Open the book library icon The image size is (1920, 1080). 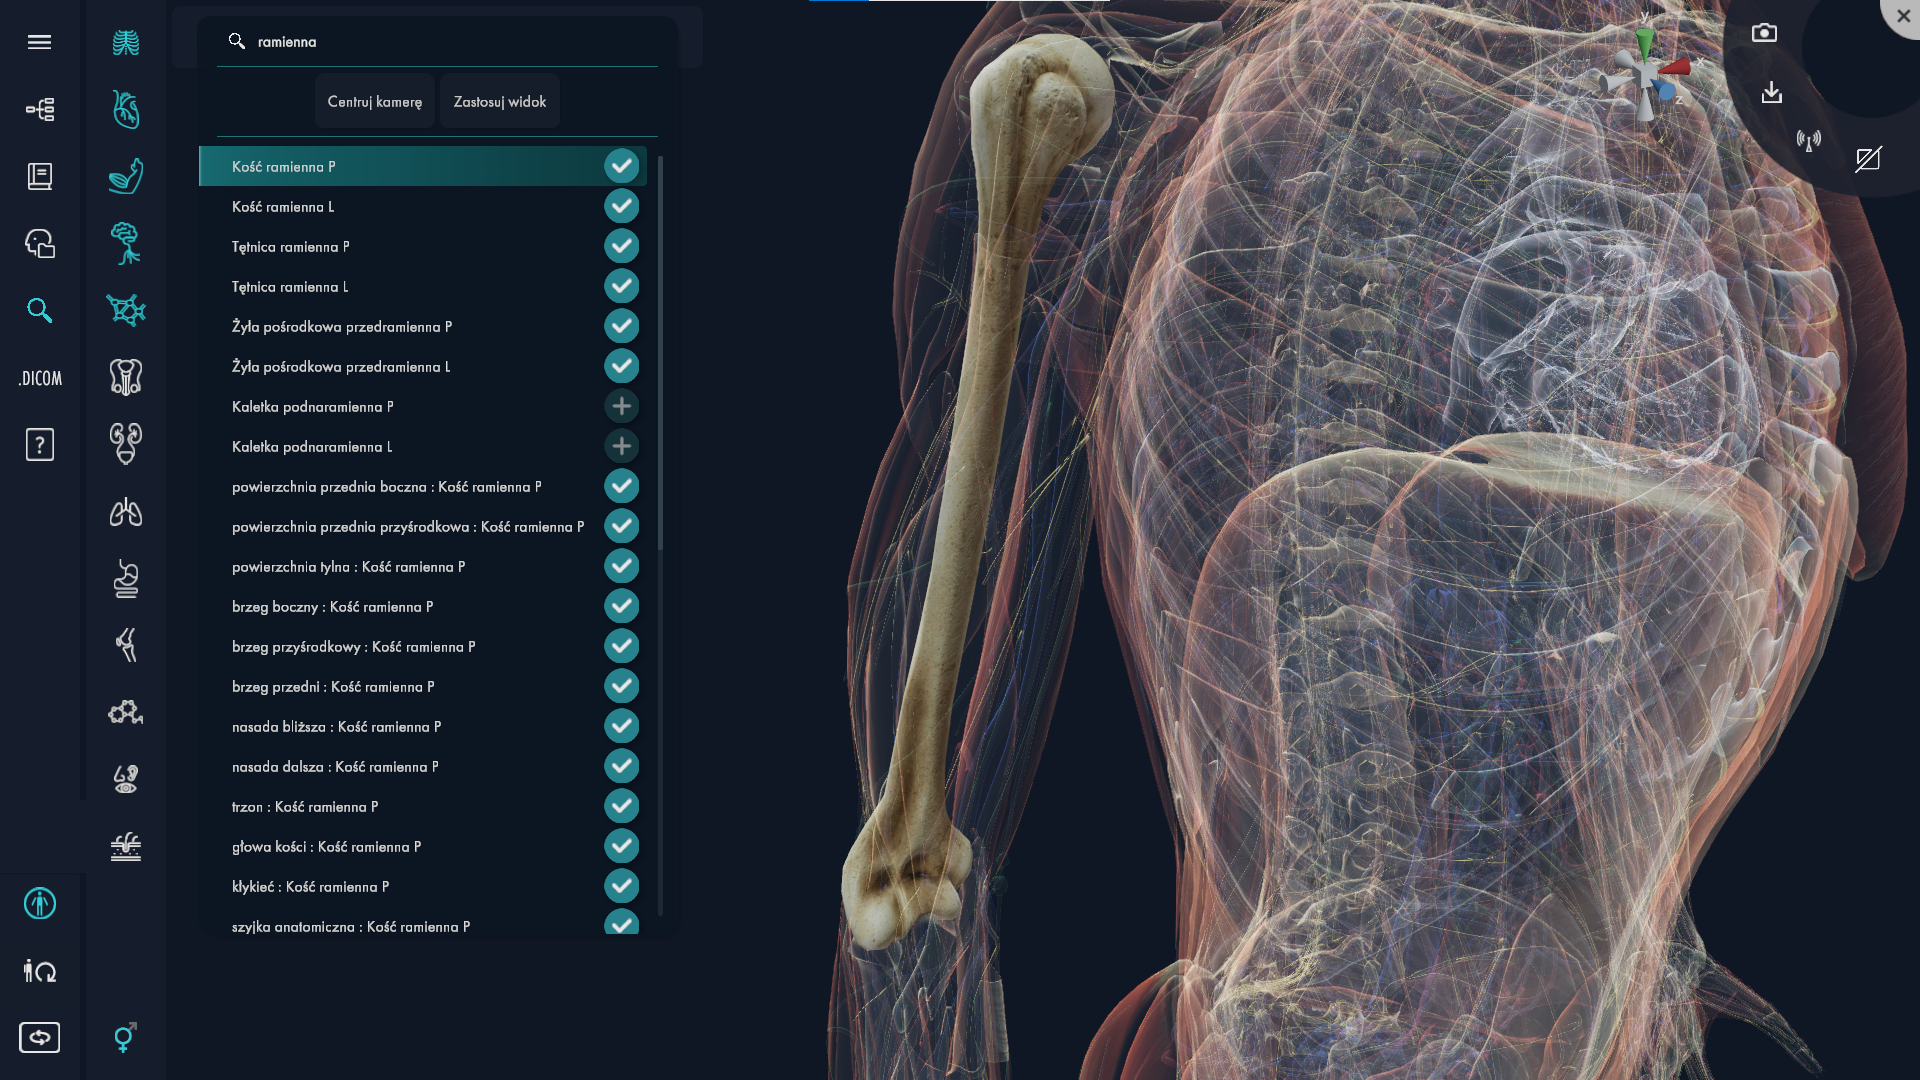click(39, 176)
